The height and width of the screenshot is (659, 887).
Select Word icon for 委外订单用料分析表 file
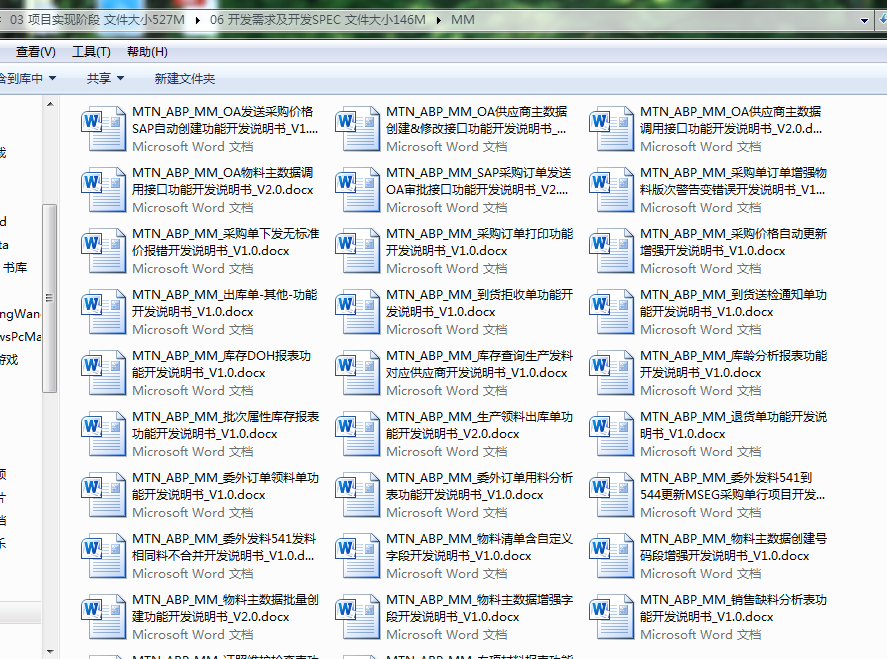pyautogui.click(x=357, y=495)
